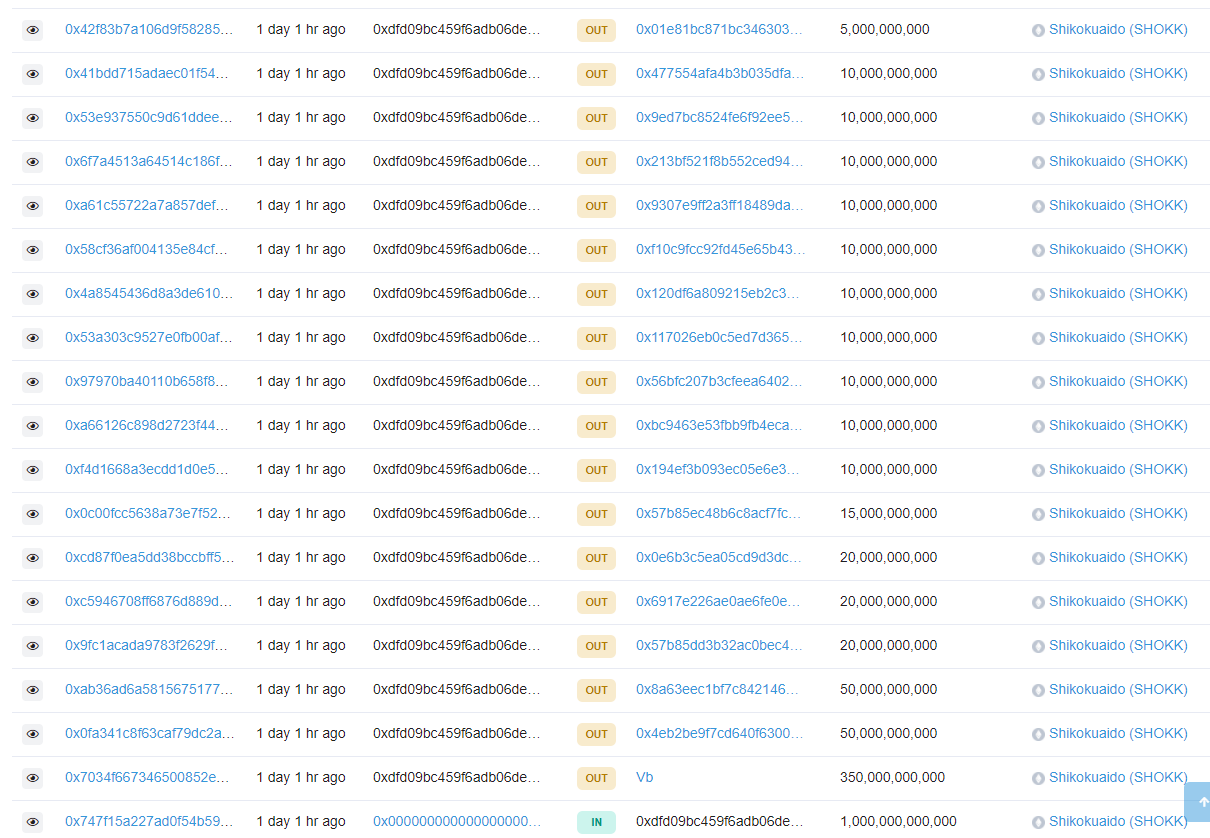1210x838 pixels.
Task: Click token icon in the 5,000,000,000 row
Action: 1038,30
